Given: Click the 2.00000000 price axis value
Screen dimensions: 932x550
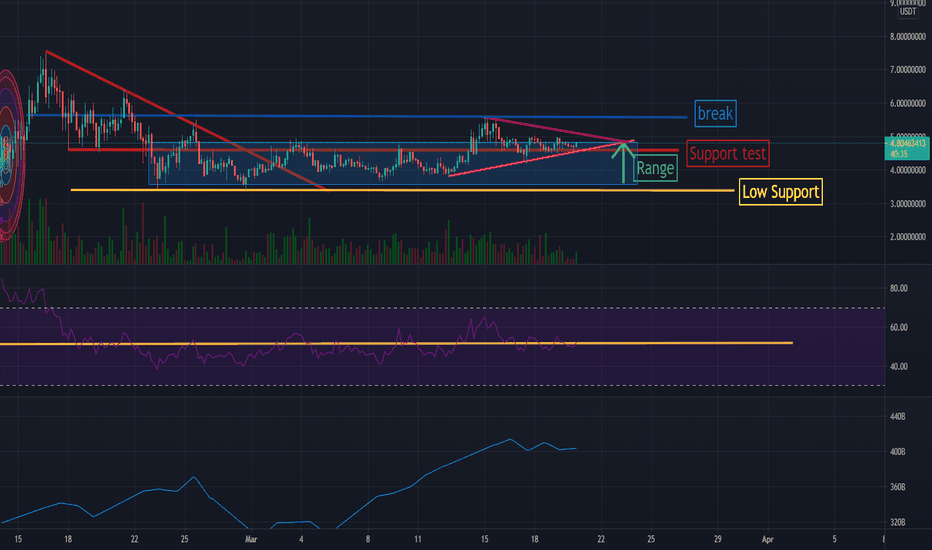Looking at the screenshot, I should point(908,237).
